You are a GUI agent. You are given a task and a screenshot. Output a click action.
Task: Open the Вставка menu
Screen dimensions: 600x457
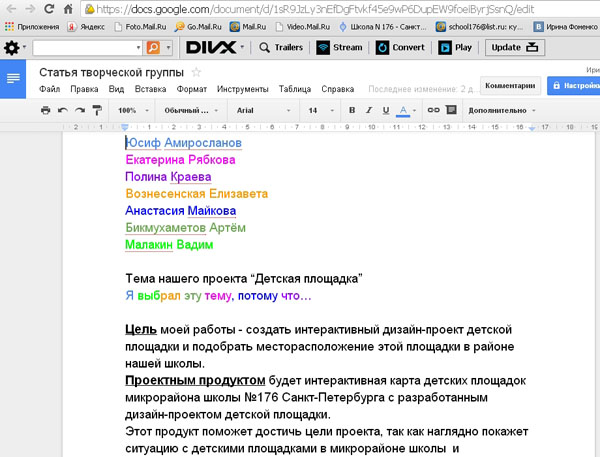149,89
